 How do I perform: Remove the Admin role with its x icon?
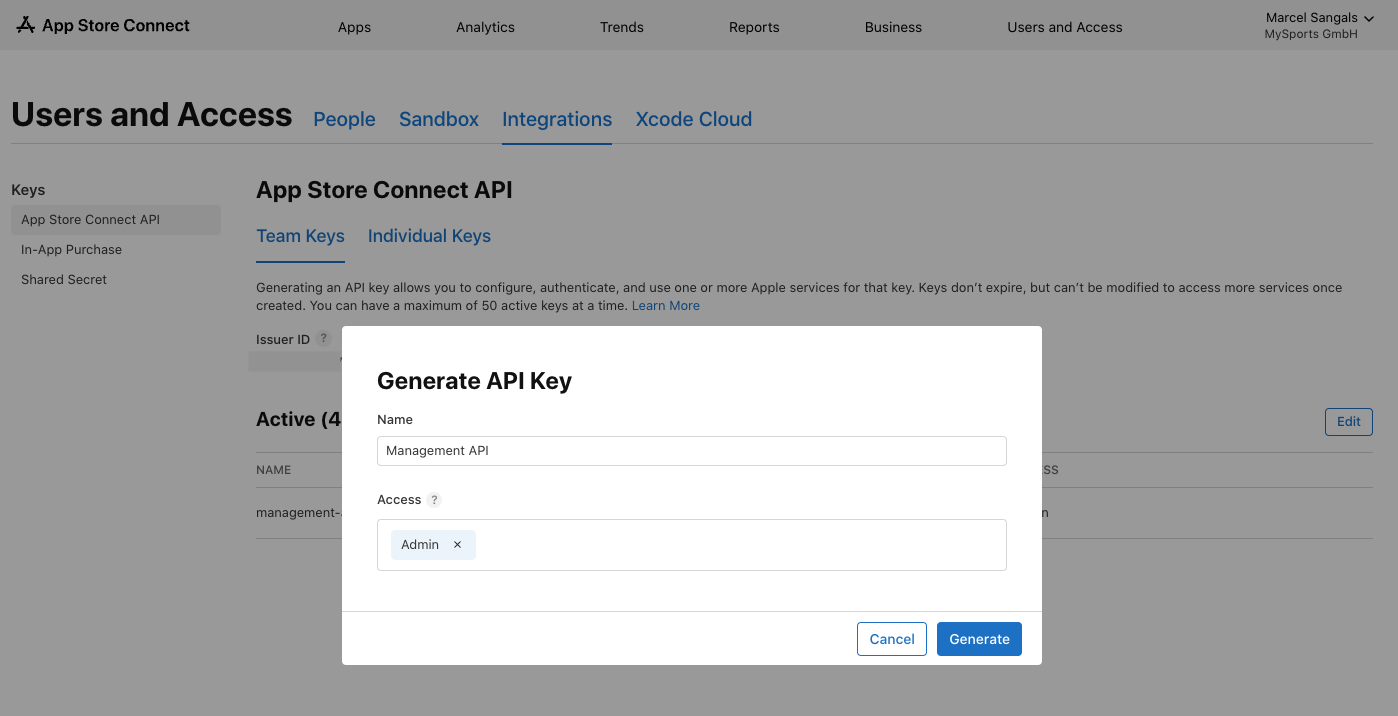pos(457,544)
